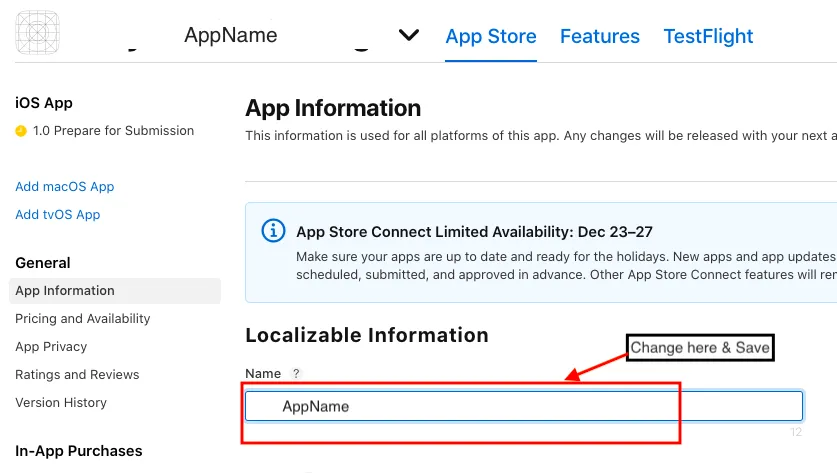
Task: Open the App Store tab
Action: click(x=490, y=37)
